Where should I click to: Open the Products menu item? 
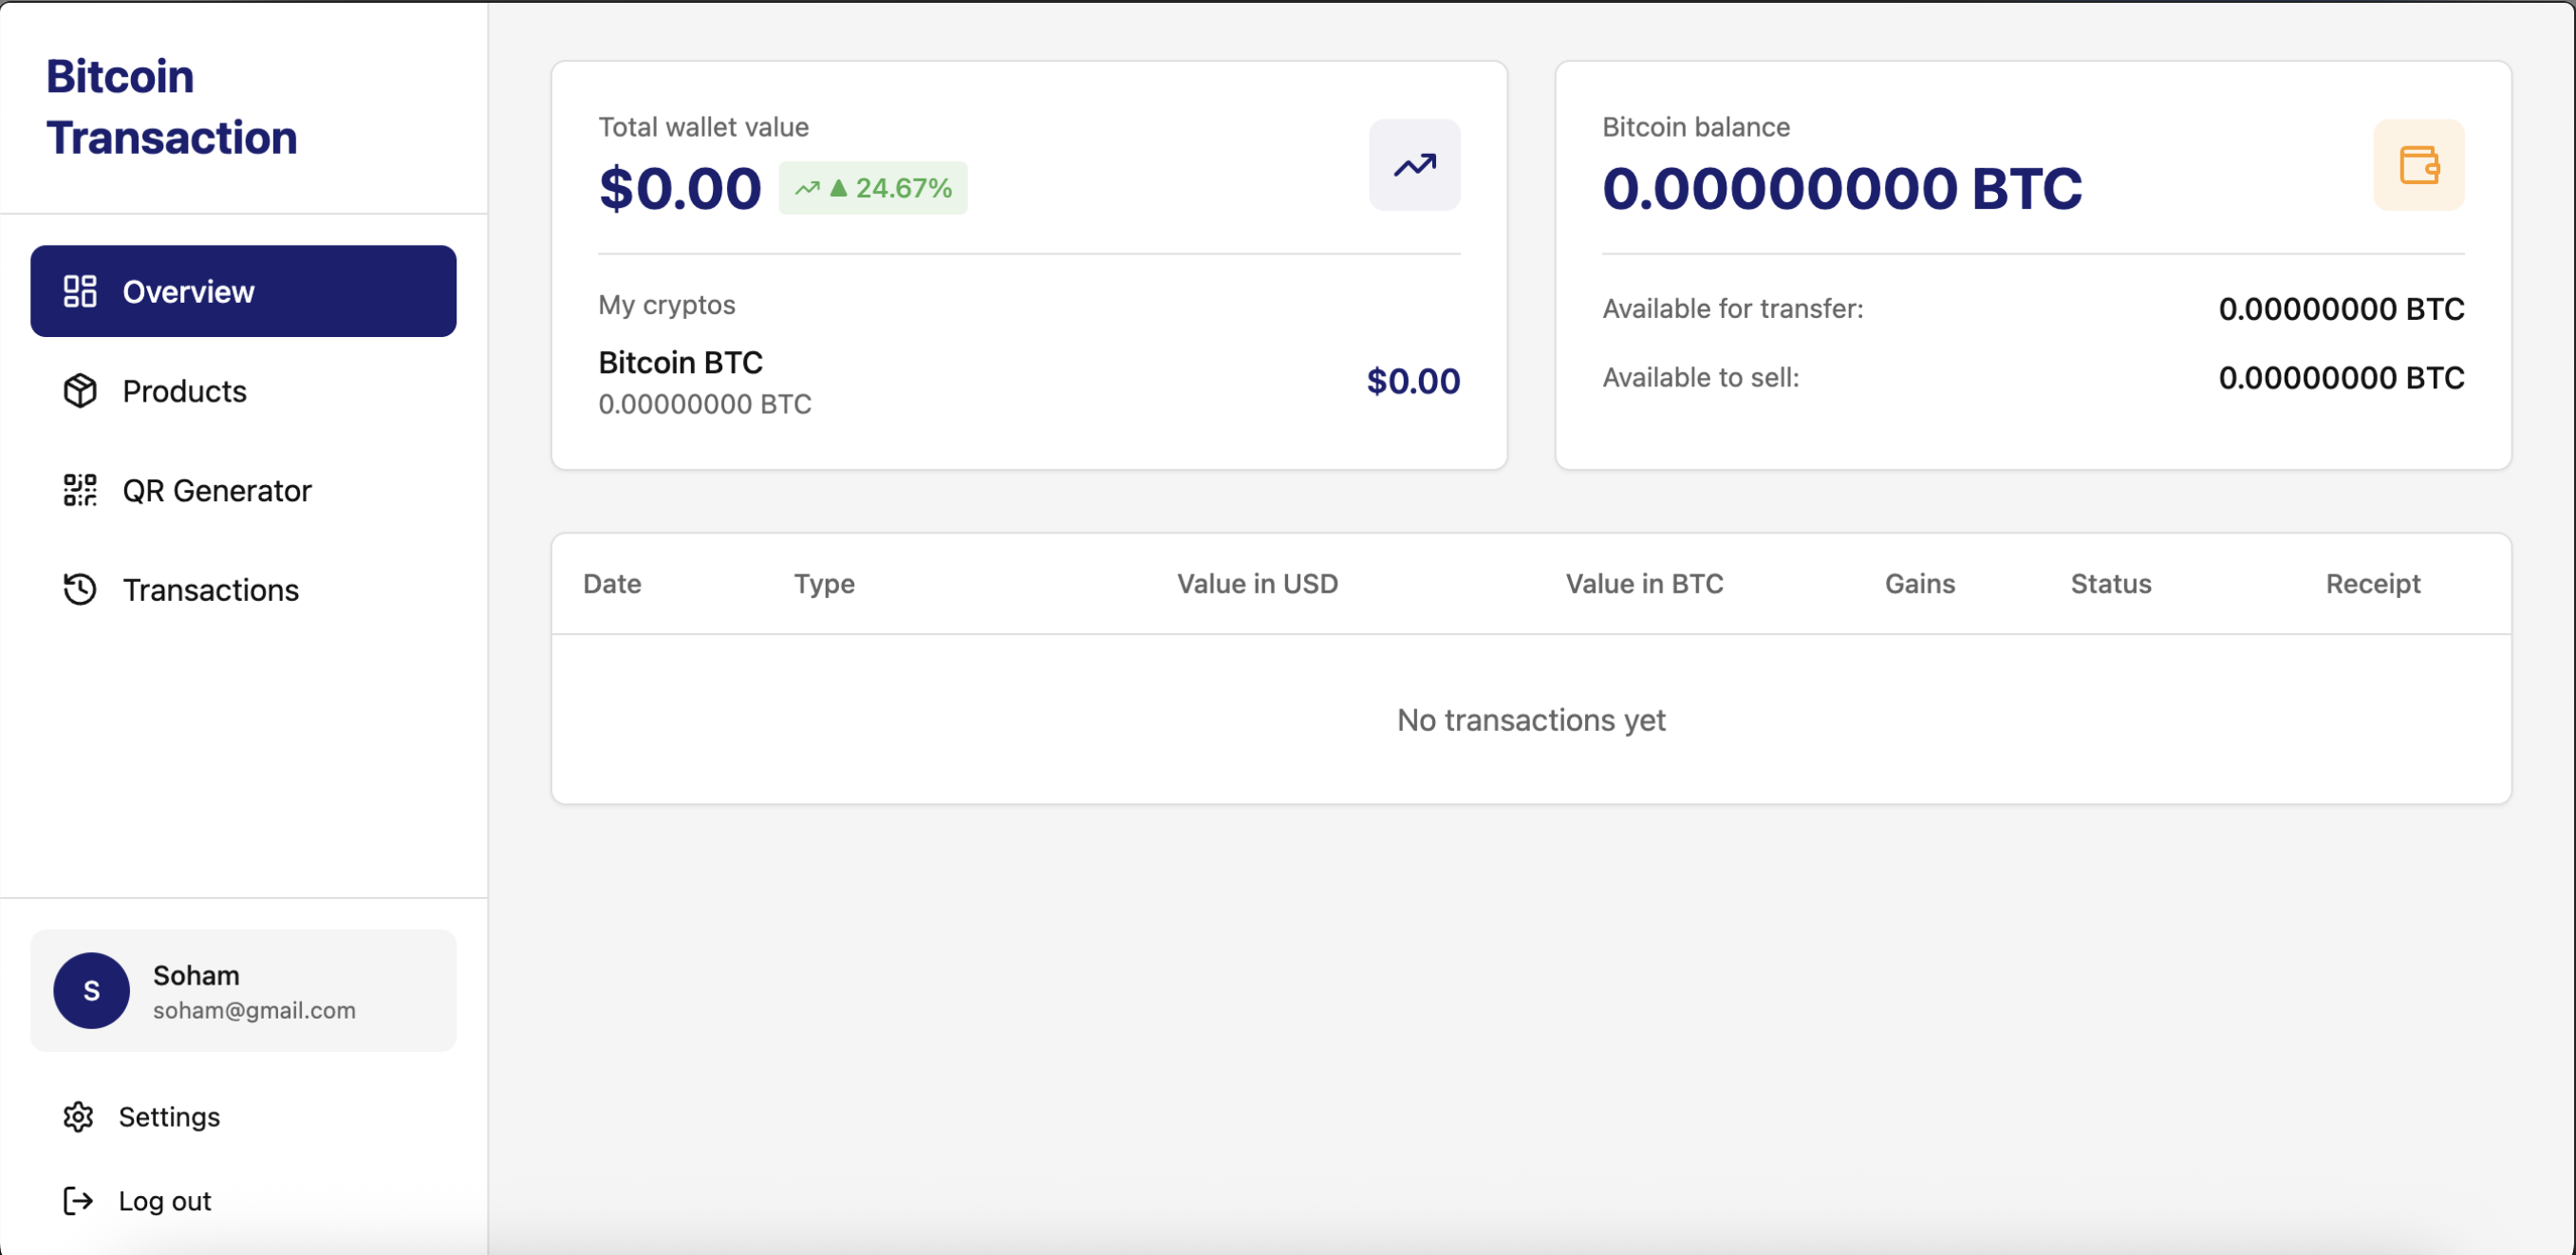pos(184,391)
